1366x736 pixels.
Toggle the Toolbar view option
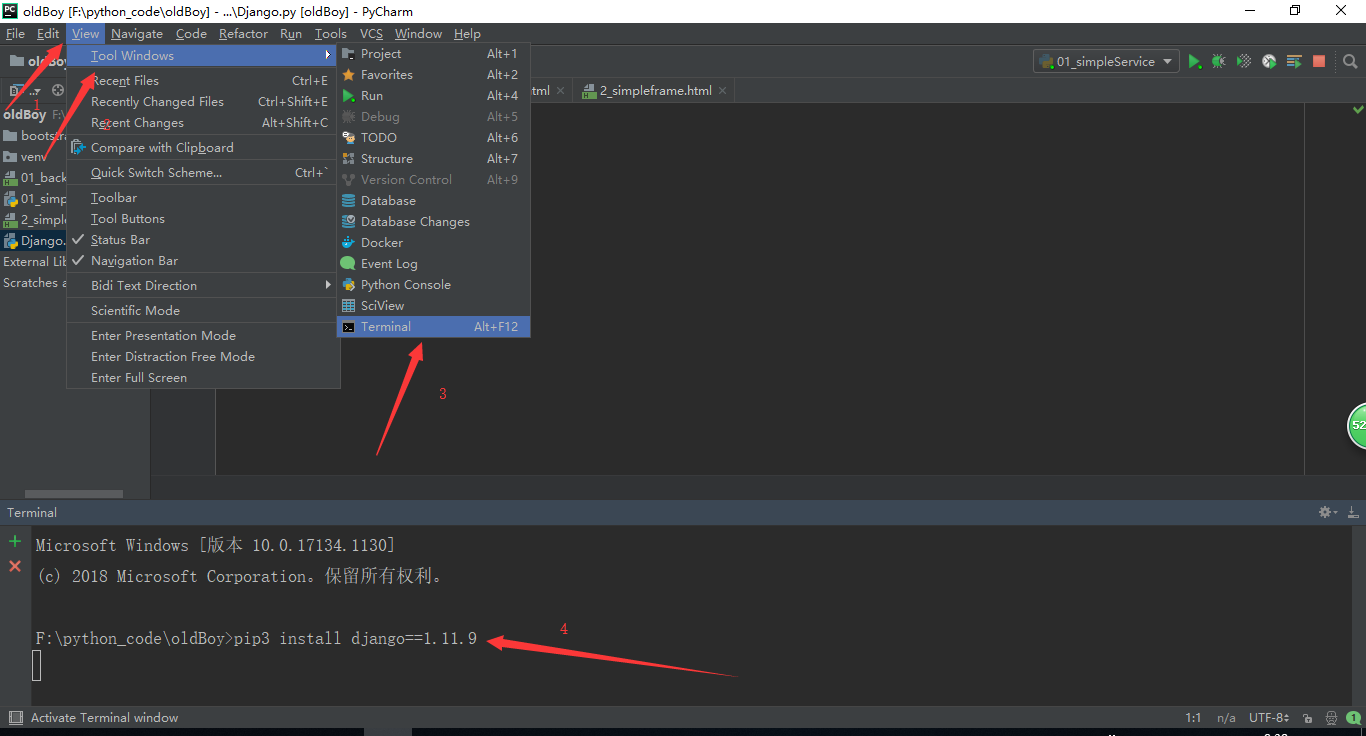point(203,198)
